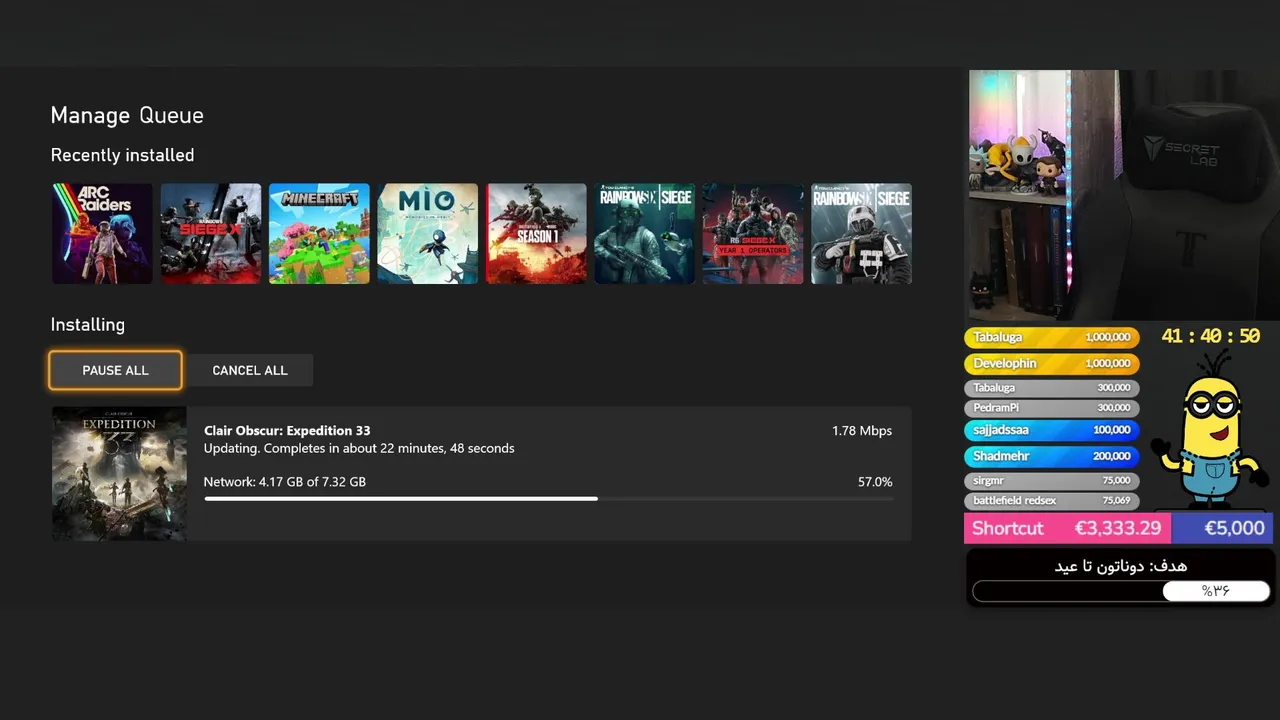Open Rainbow Six Siege tile with white-masked operator
Screen dimensions: 1280x720
(861, 233)
